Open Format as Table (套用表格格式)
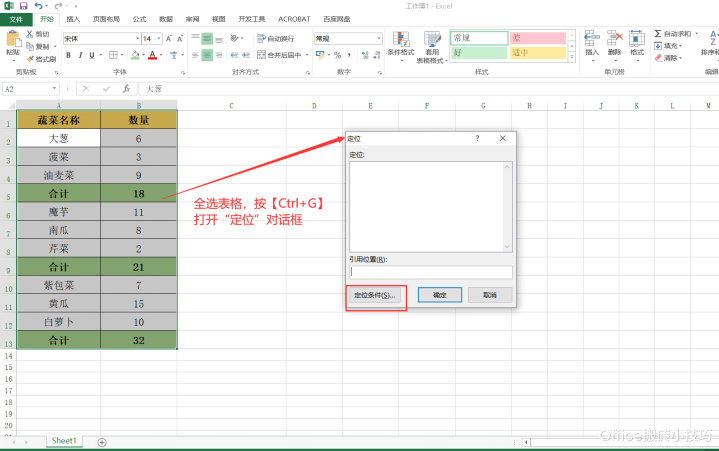 432,47
